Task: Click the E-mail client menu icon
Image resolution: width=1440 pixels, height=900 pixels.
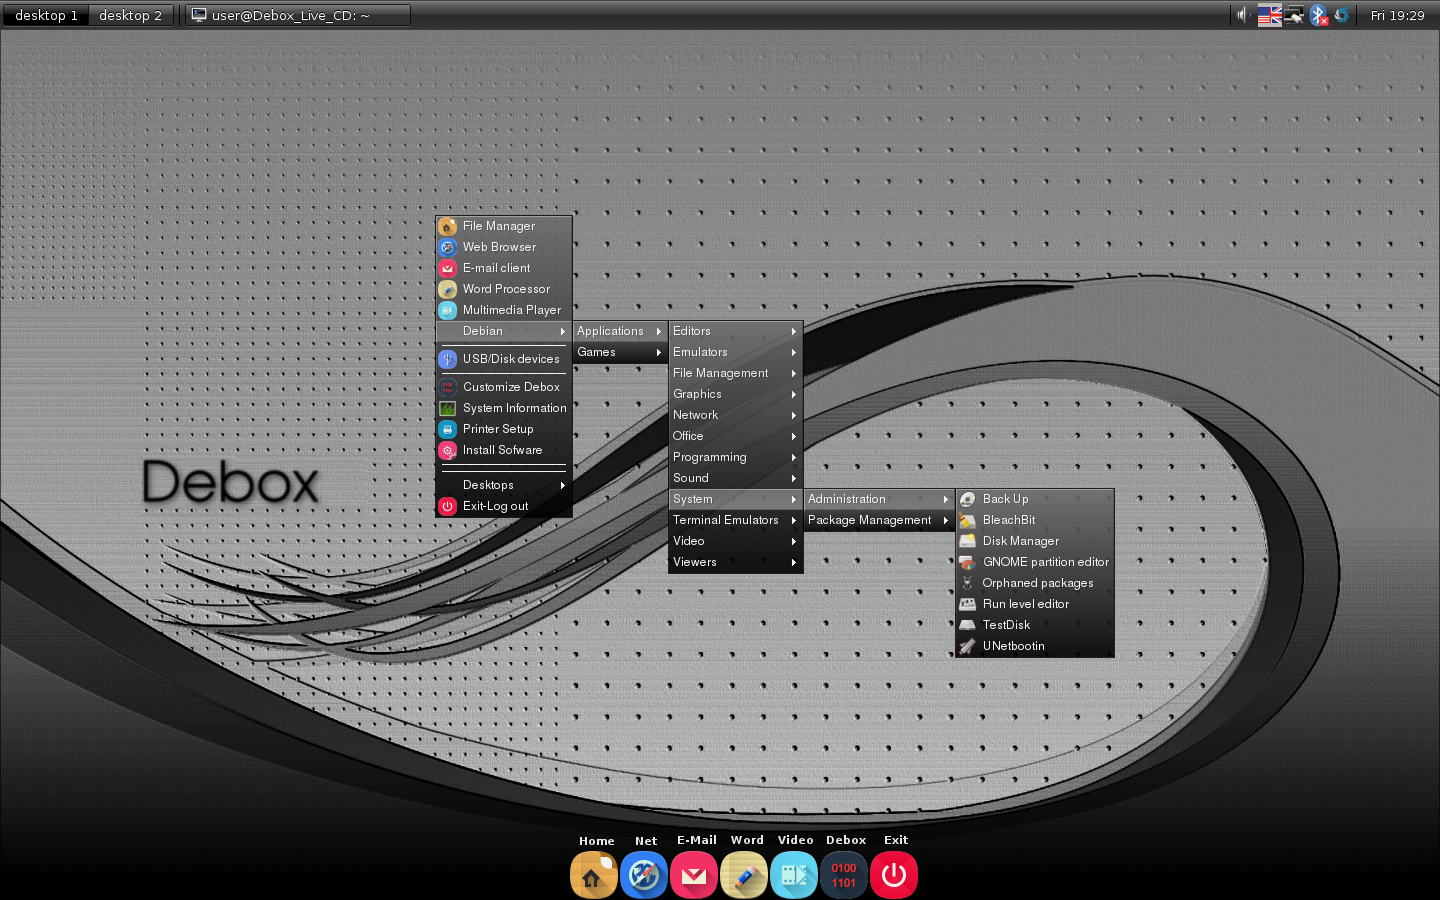Action: pos(448,268)
